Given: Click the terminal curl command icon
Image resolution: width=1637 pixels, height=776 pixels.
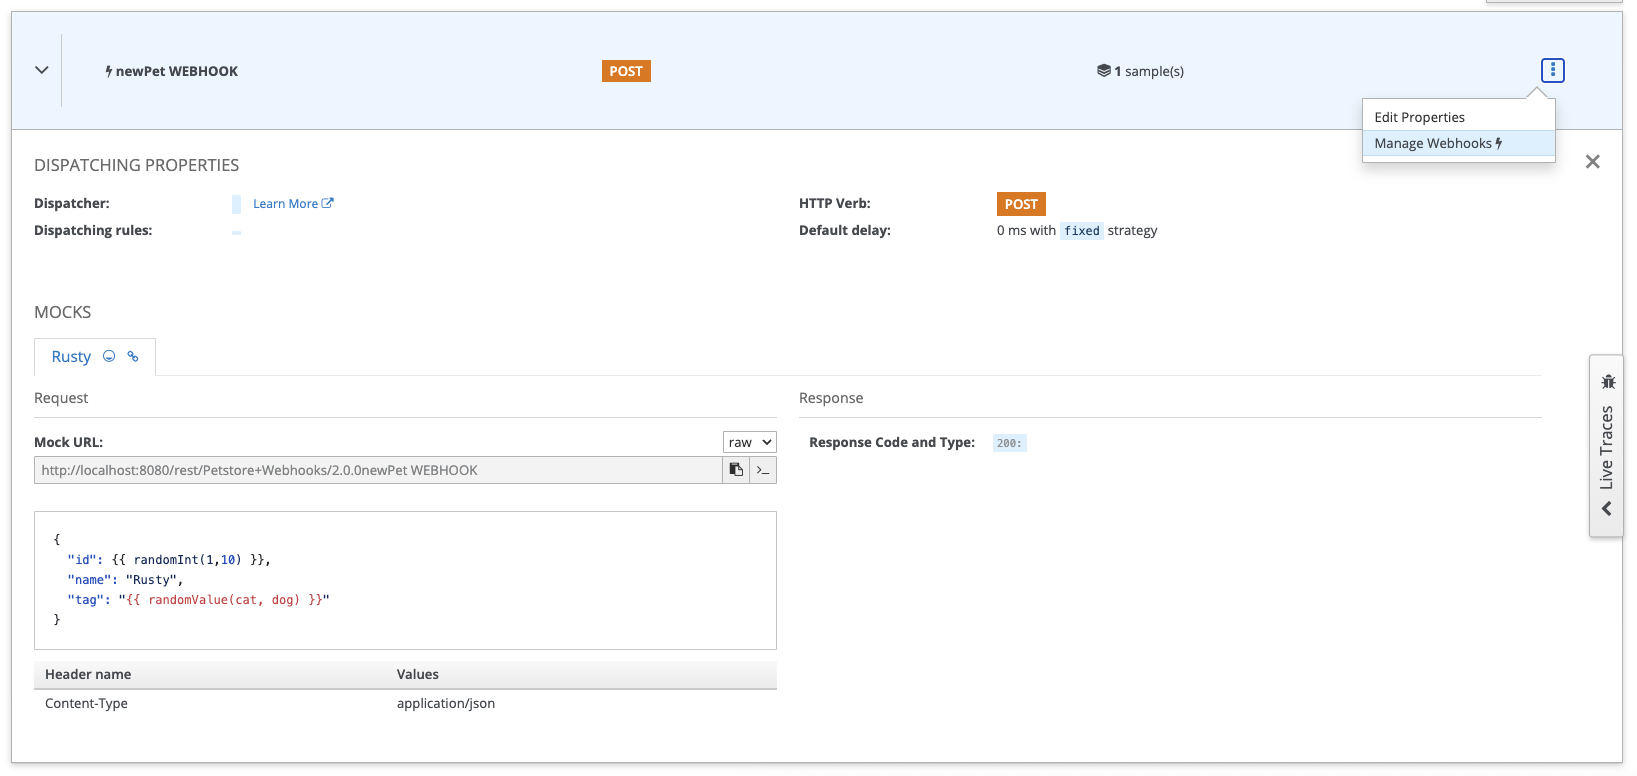Looking at the screenshot, I should coord(763,470).
